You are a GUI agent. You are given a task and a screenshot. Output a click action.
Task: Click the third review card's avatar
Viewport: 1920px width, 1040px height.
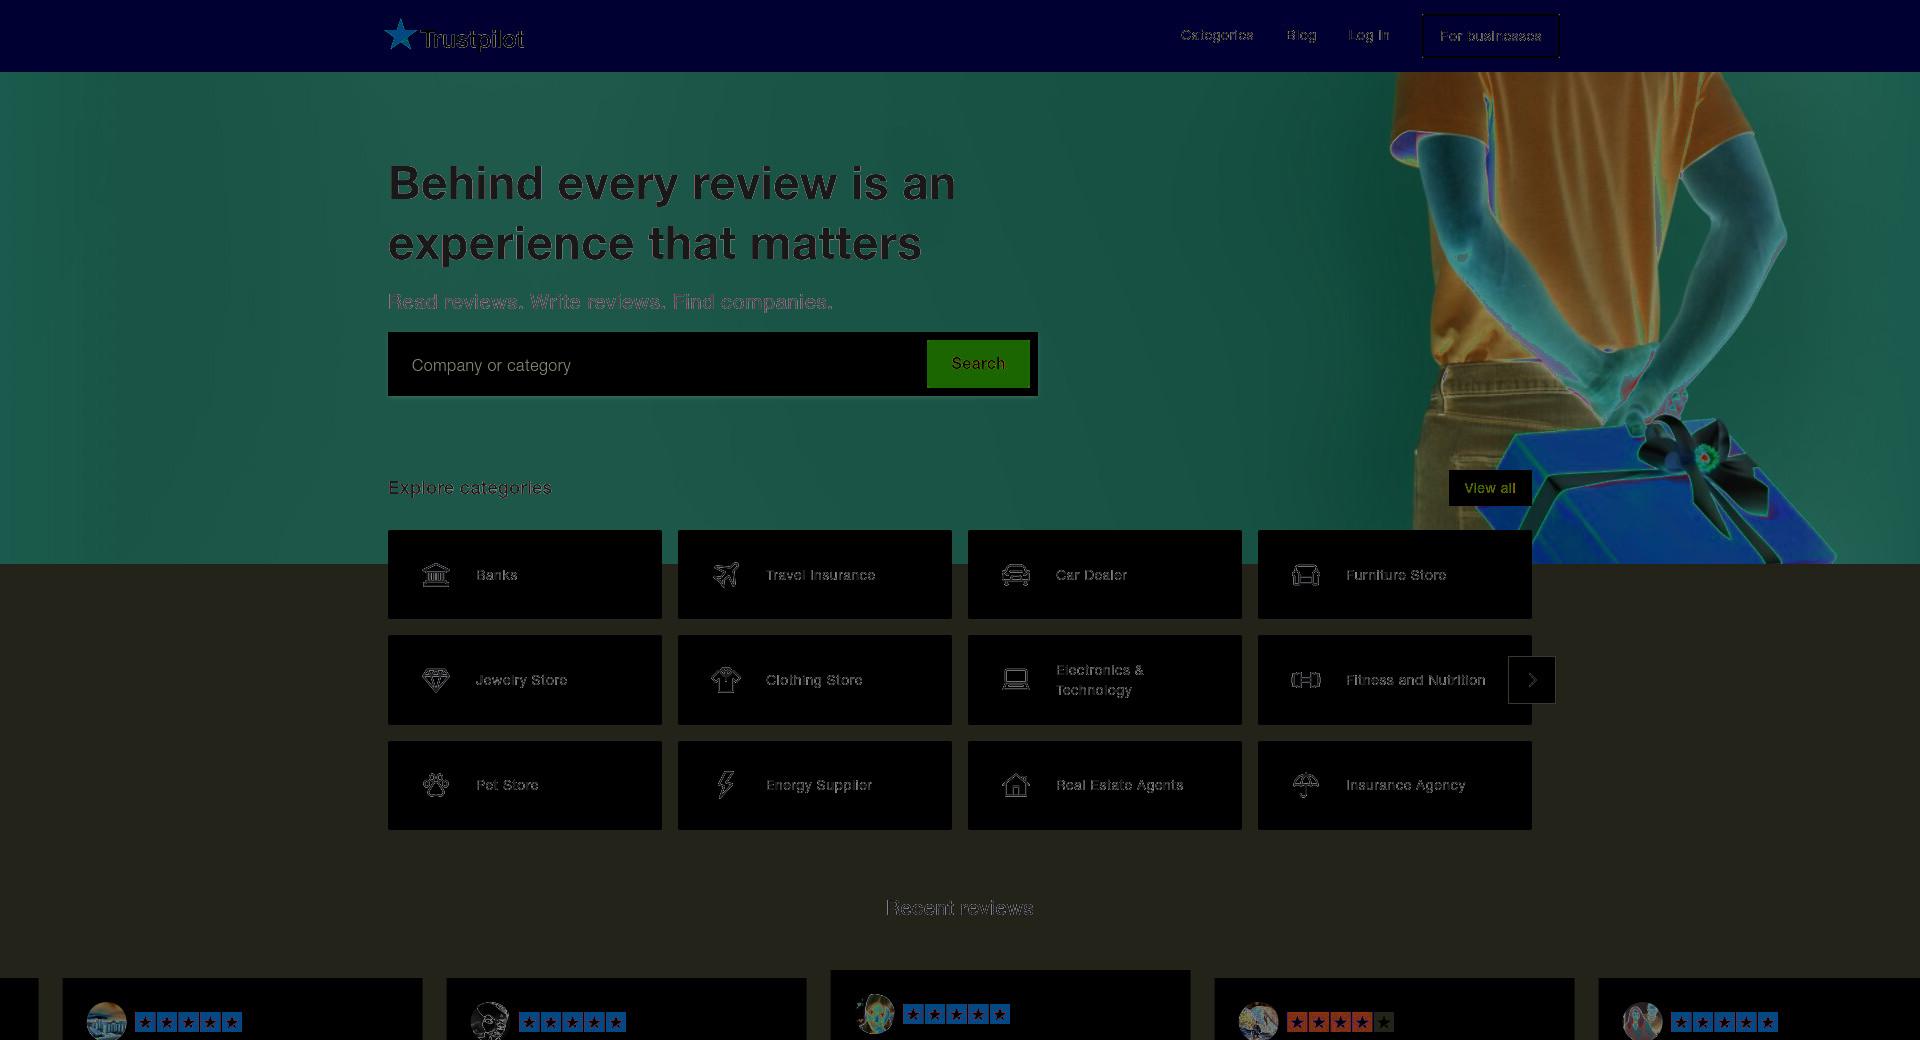[x=875, y=1014]
